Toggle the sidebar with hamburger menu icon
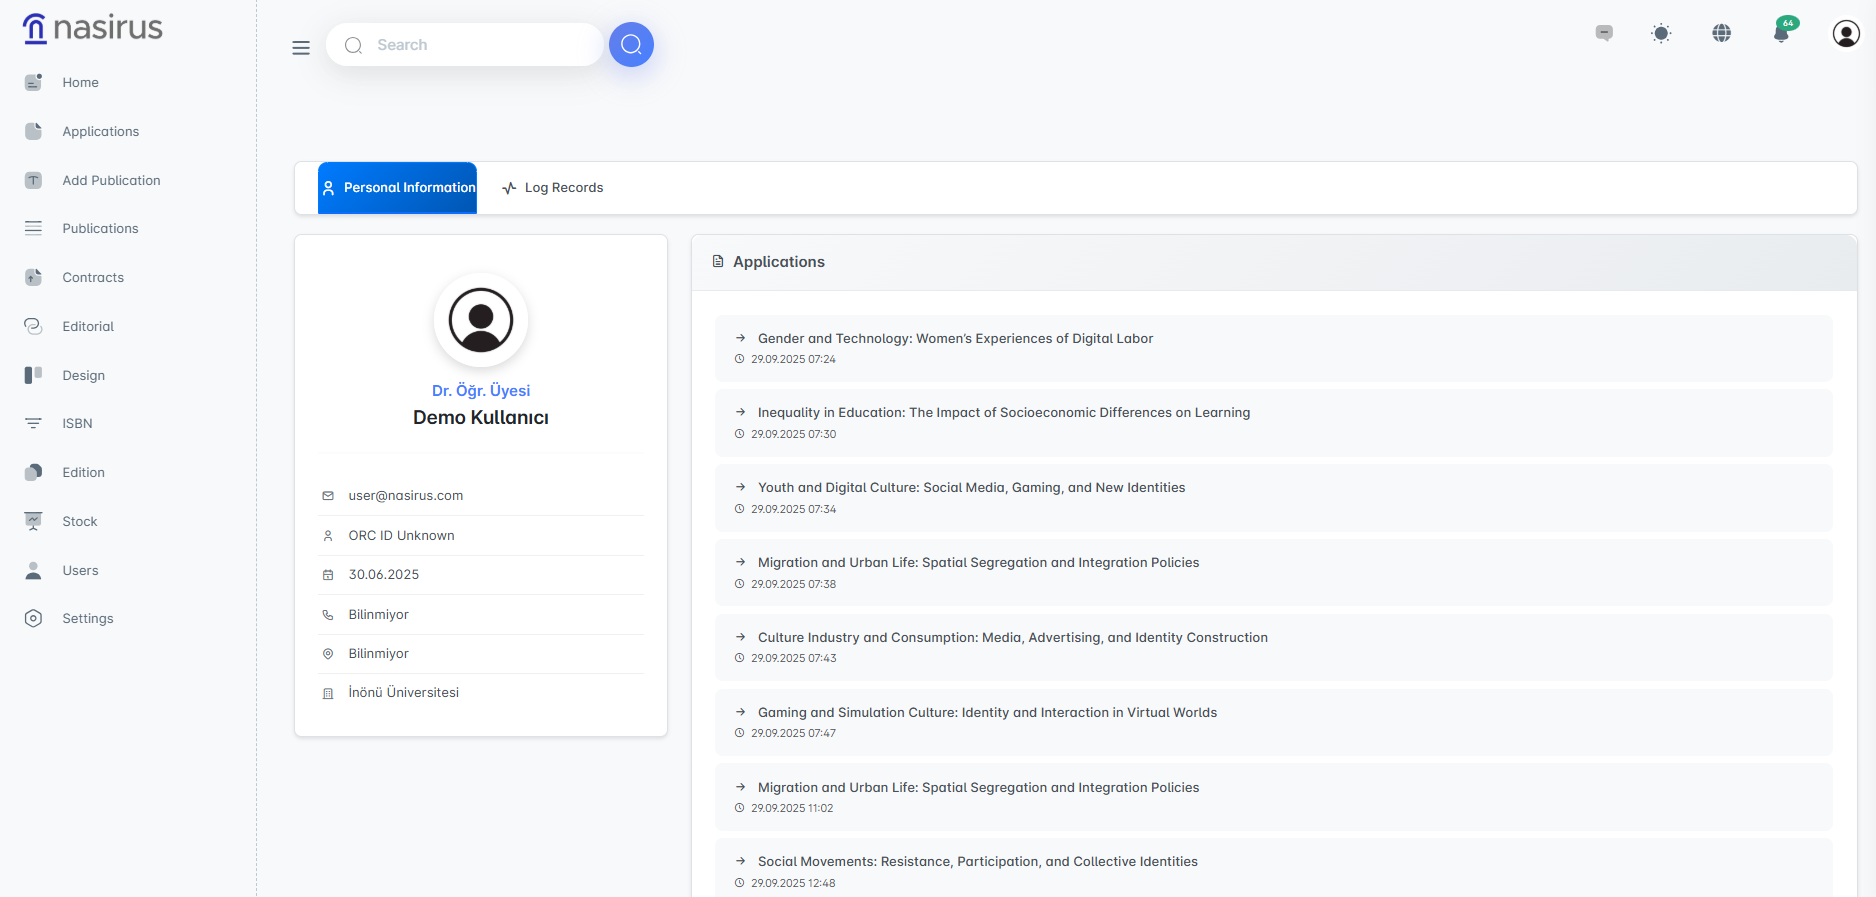 pyautogui.click(x=301, y=48)
